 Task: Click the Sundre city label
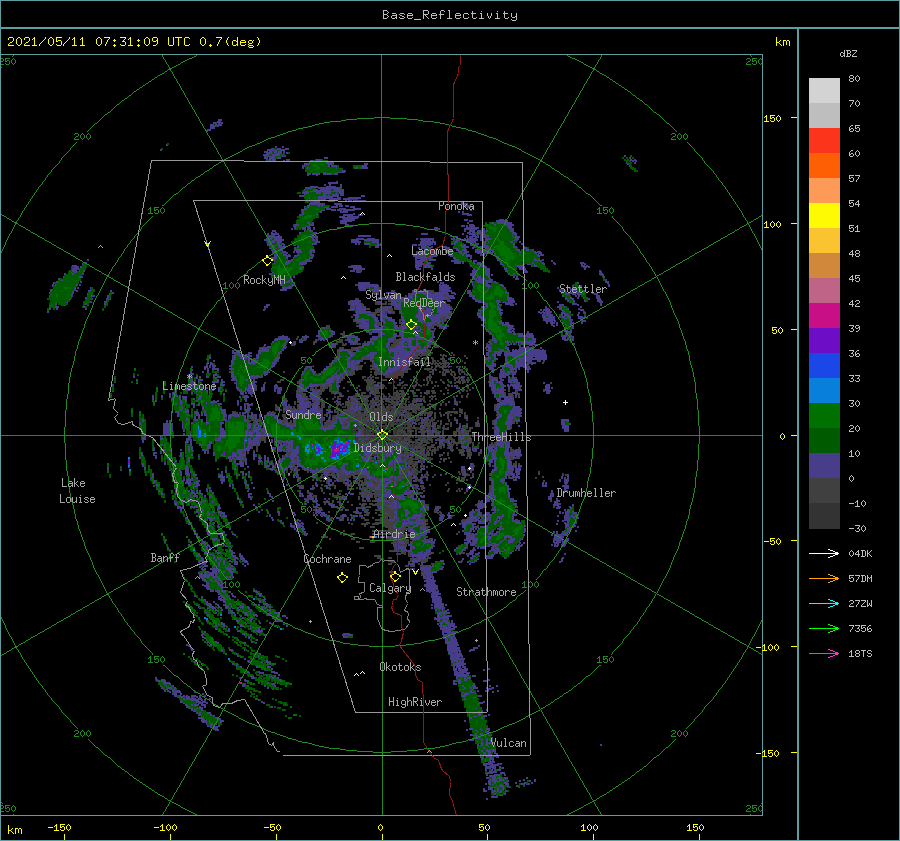[303, 414]
